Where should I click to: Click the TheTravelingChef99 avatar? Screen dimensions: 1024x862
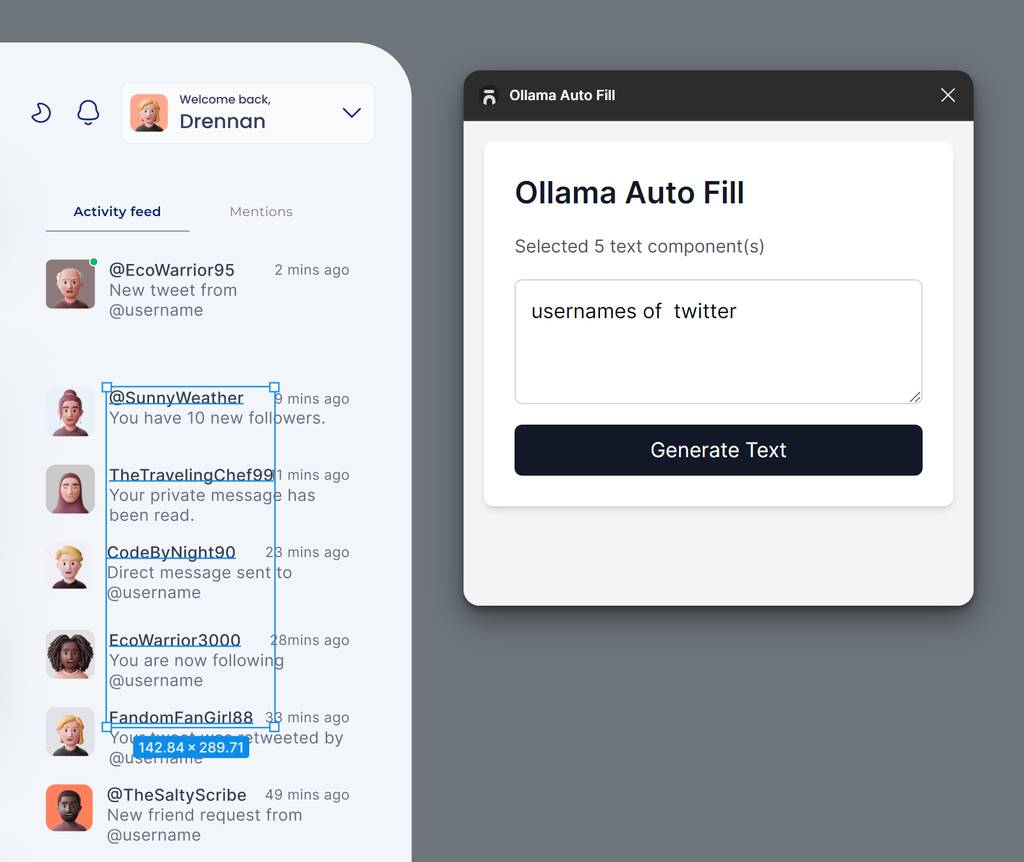click(x=70, y=489)
